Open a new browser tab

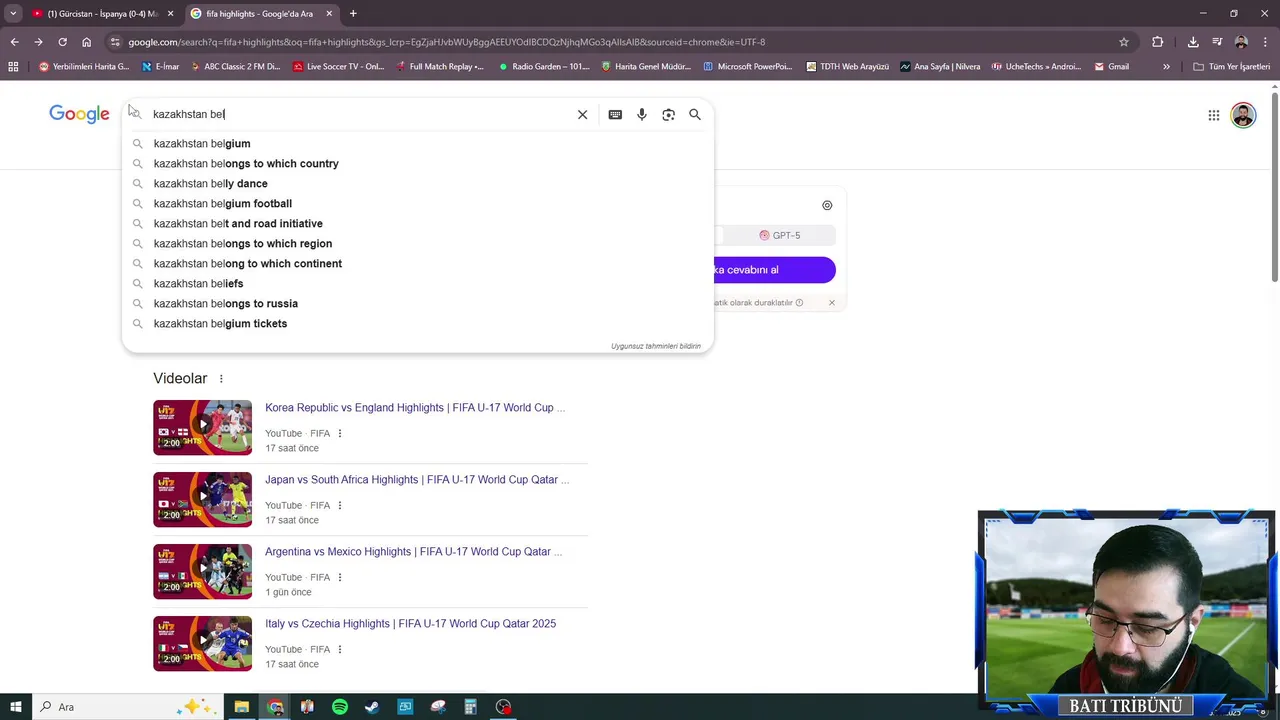coord(353,14)
